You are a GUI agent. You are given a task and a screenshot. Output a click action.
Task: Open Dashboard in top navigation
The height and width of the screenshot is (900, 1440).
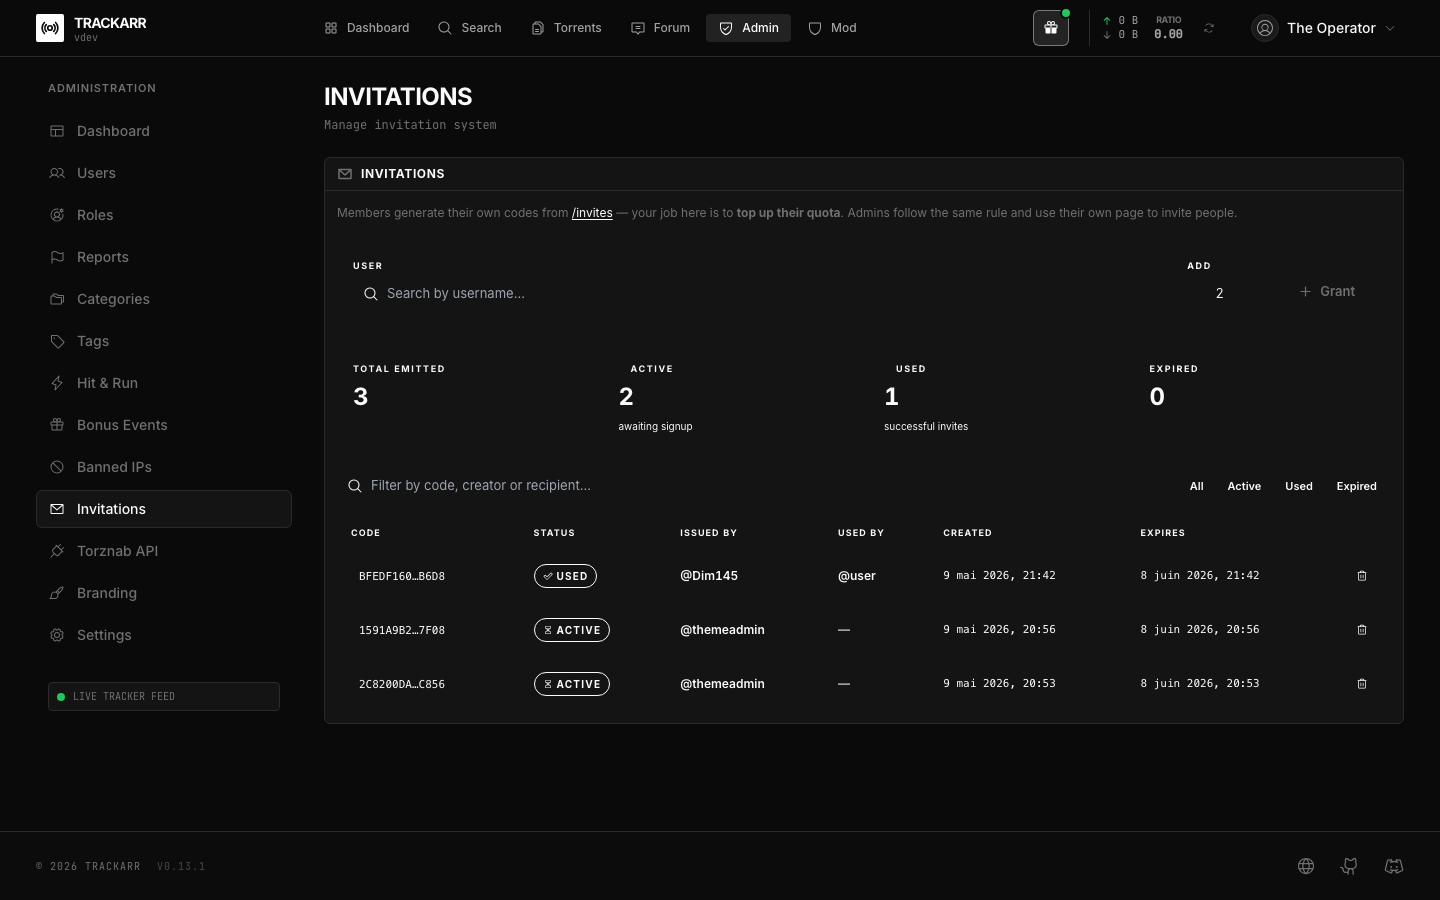click(x=367, y=28)
